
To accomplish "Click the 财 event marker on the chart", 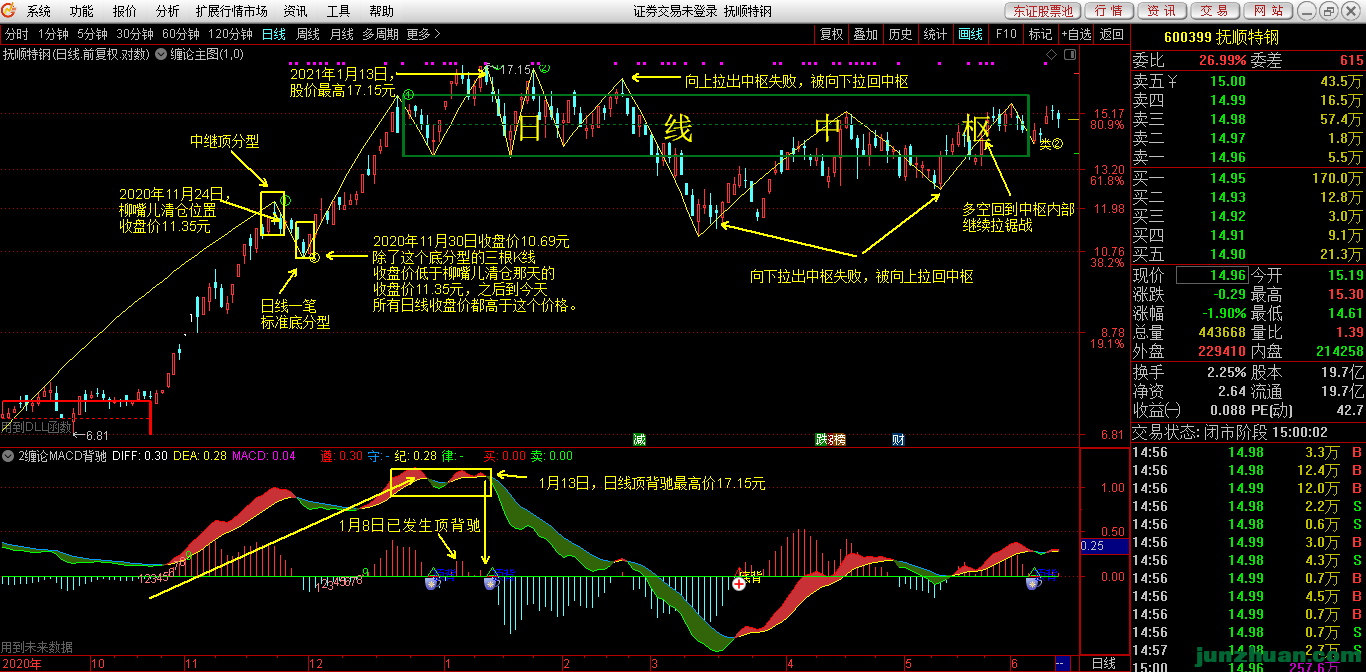I will 898,439.
